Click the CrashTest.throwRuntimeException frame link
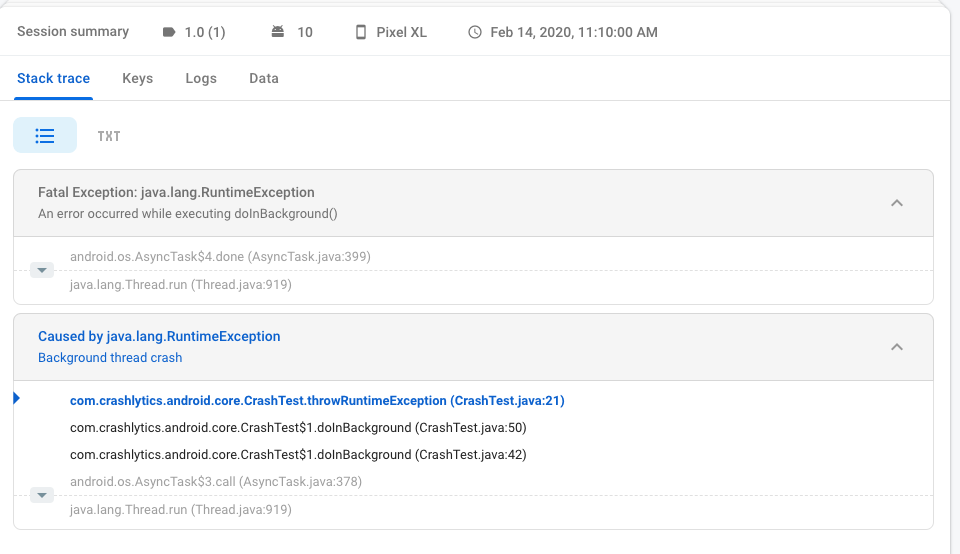960x554 pixels. (317, 401)
